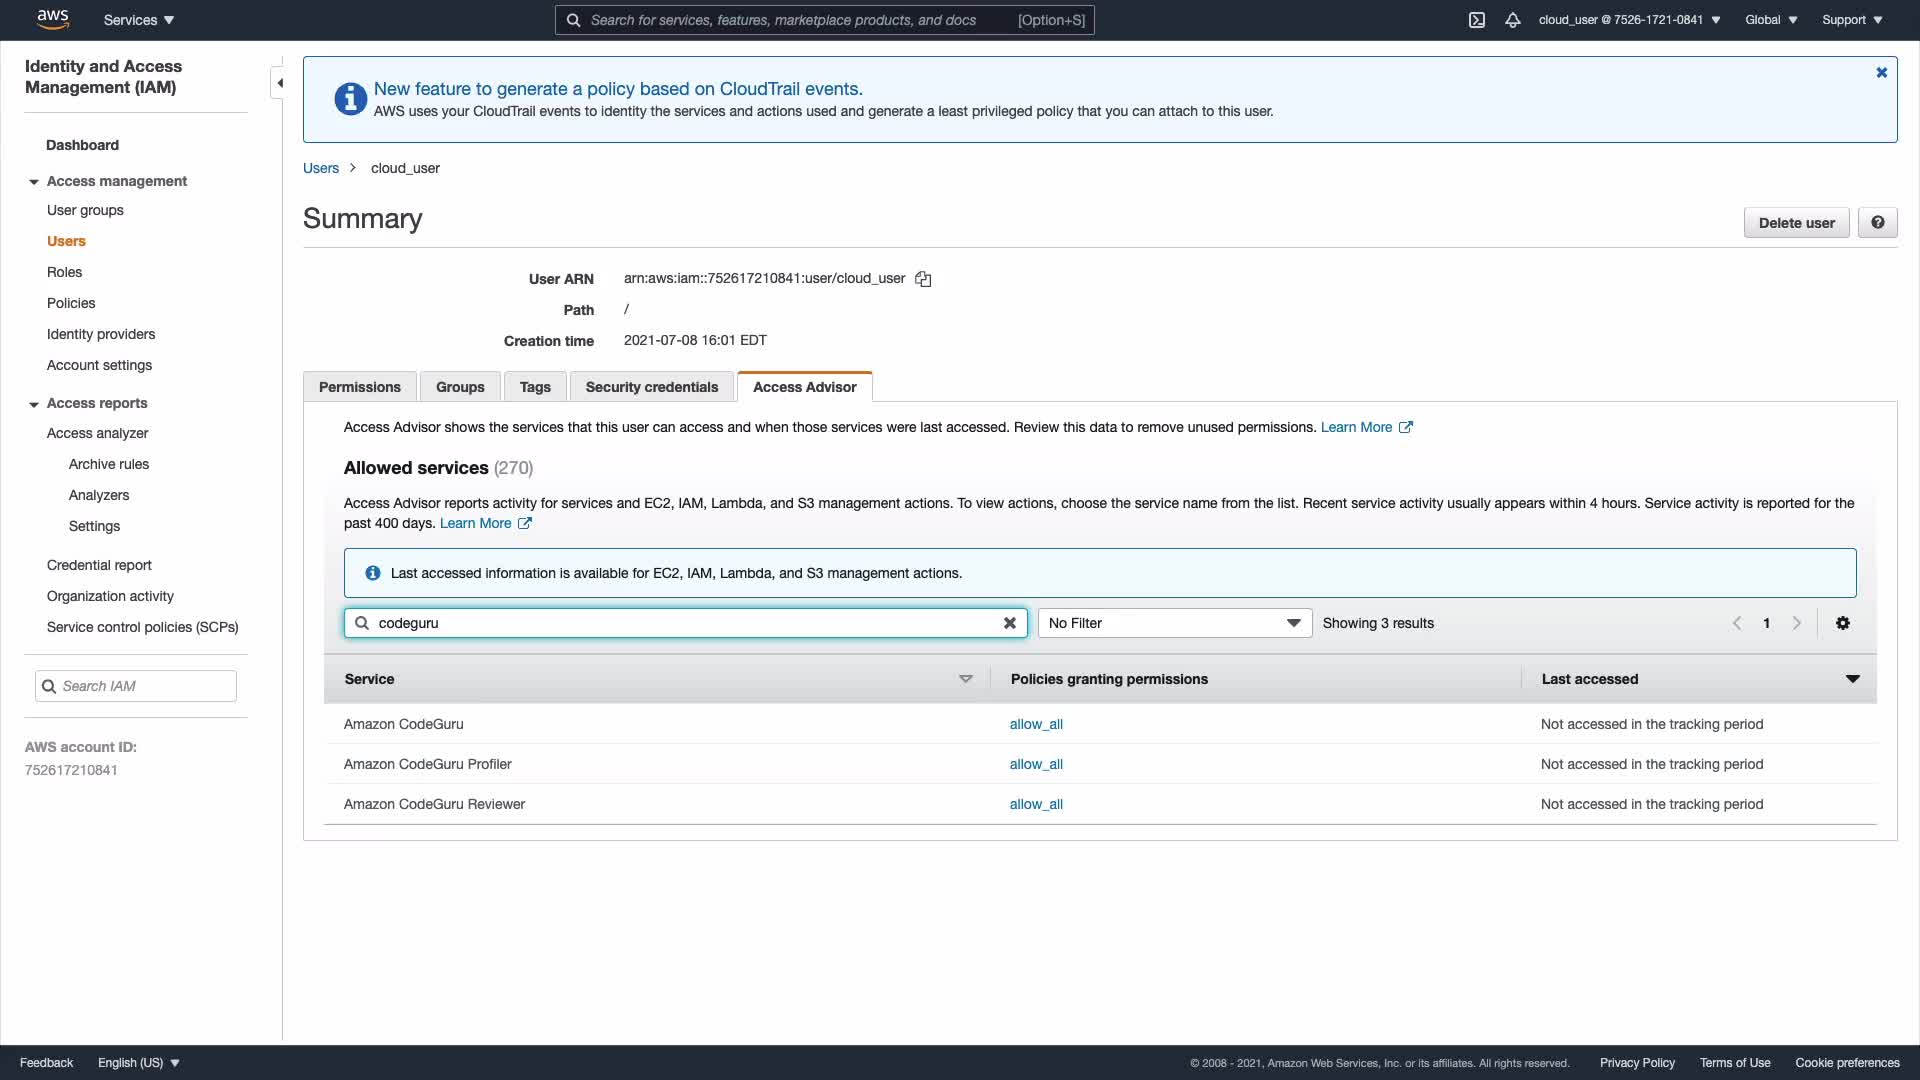Clear the codeguru search filter
This screenshot has height=1080, width=1920.
(x=1010, y=623)
